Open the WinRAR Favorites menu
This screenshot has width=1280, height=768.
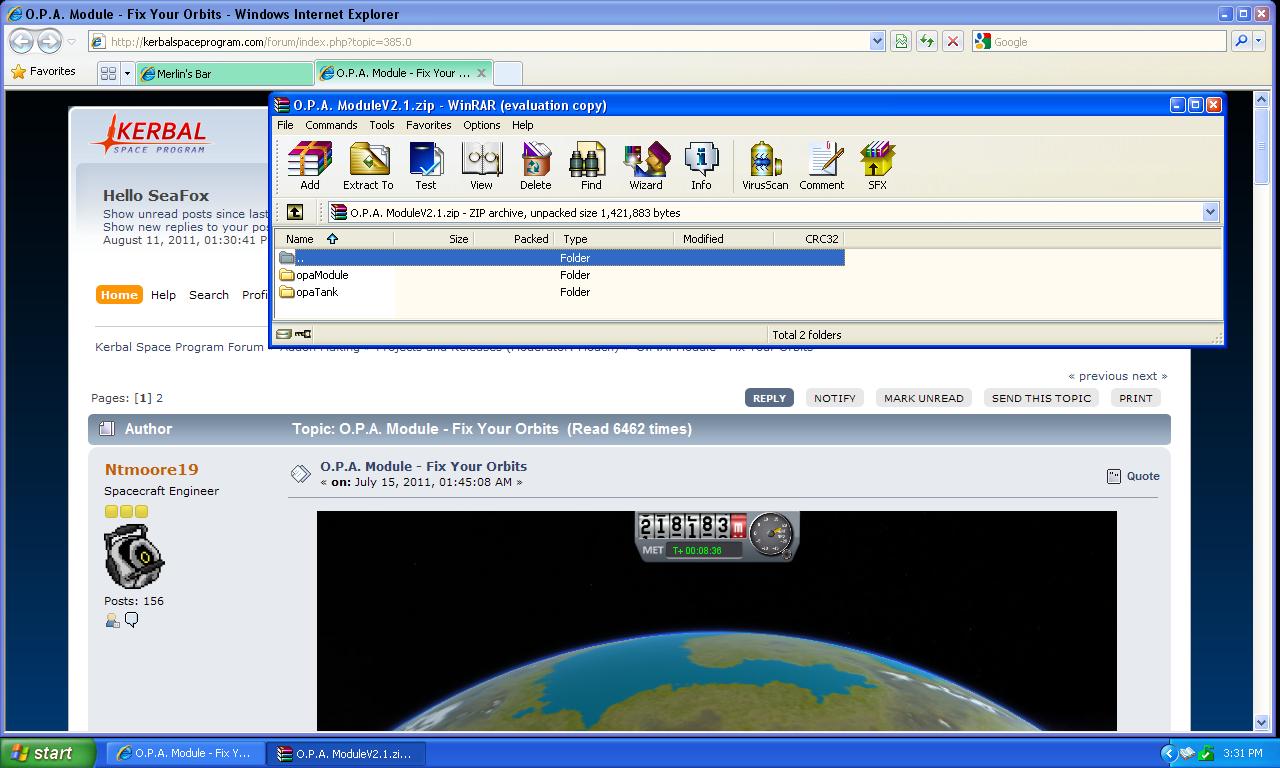(428, 125)
